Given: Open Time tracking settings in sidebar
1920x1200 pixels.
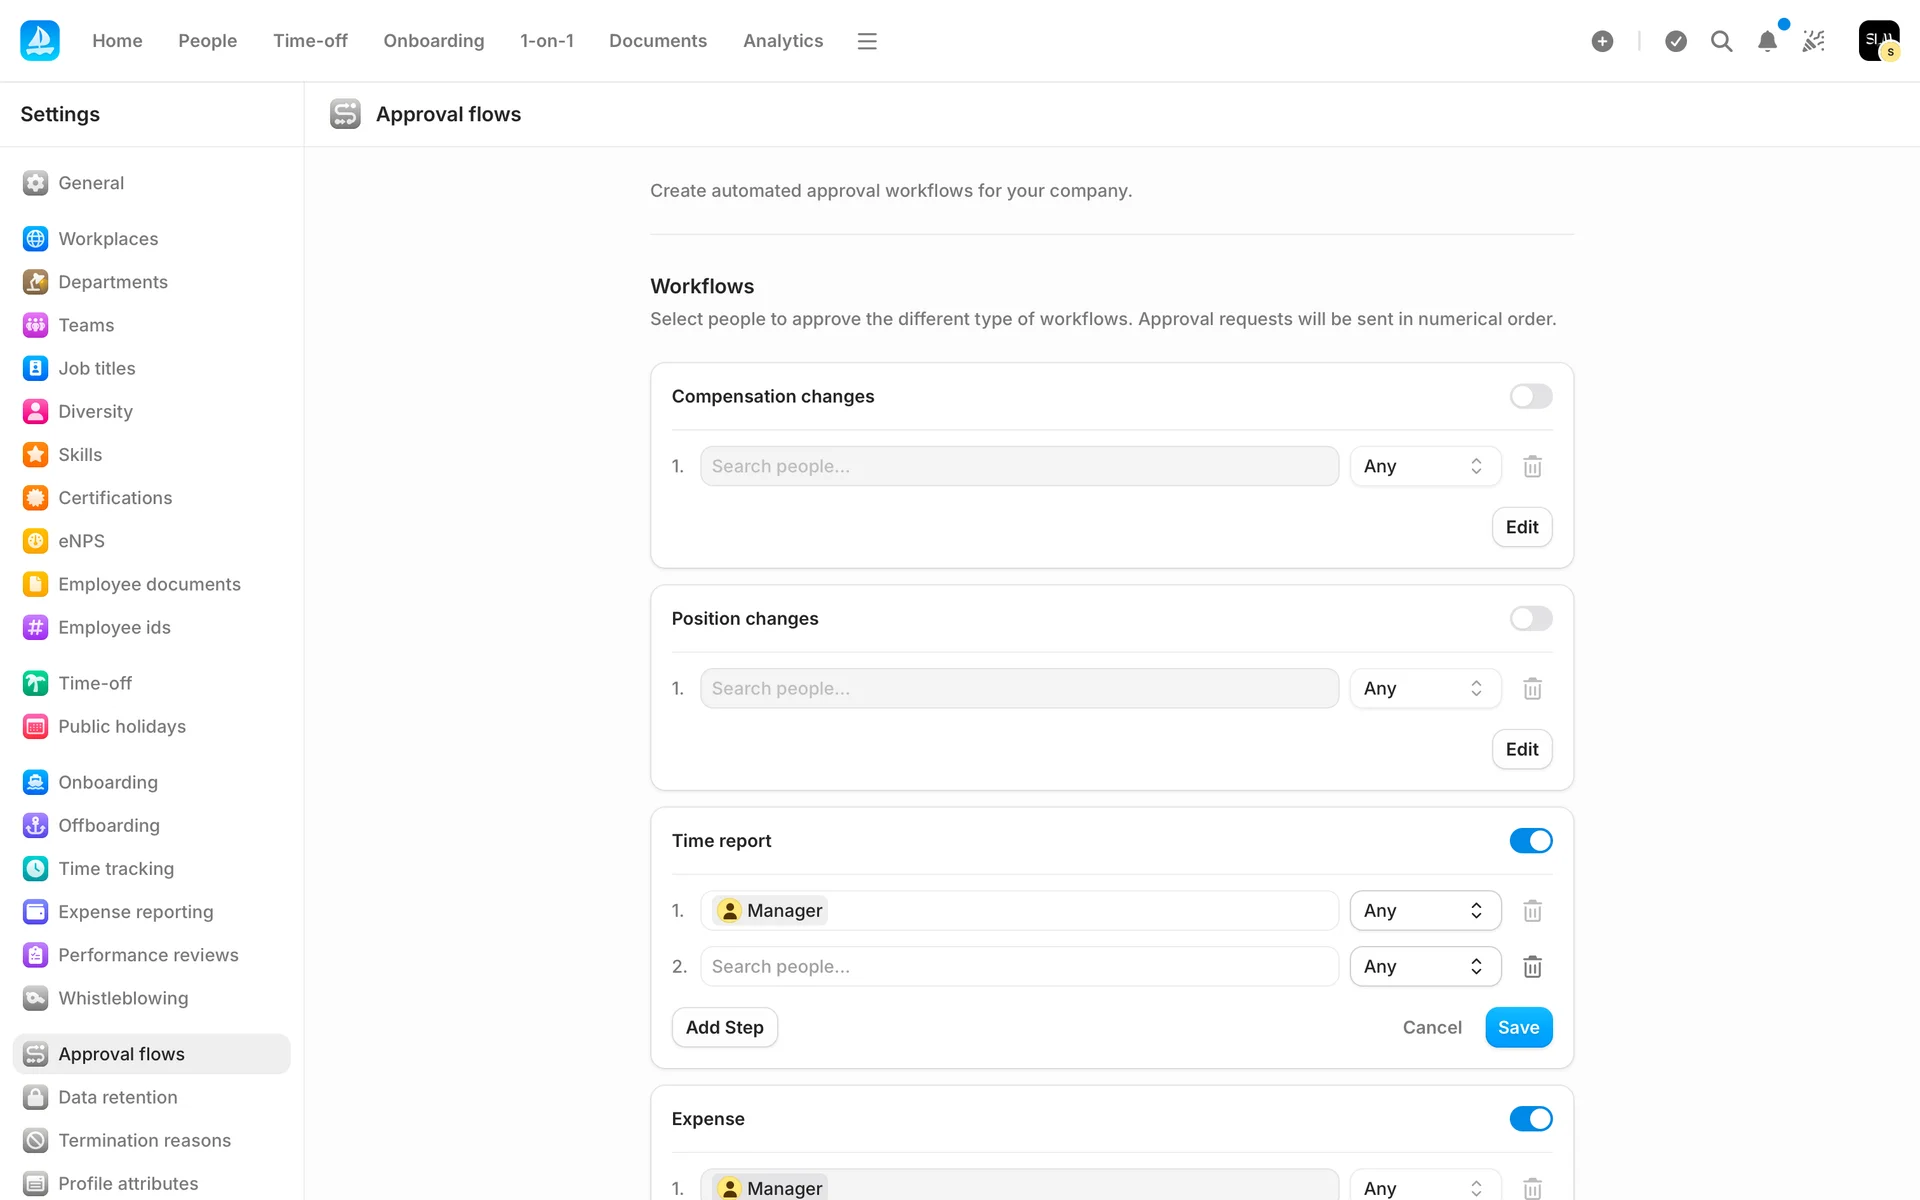Looking at the screenshot, I should tap(116, 869).
